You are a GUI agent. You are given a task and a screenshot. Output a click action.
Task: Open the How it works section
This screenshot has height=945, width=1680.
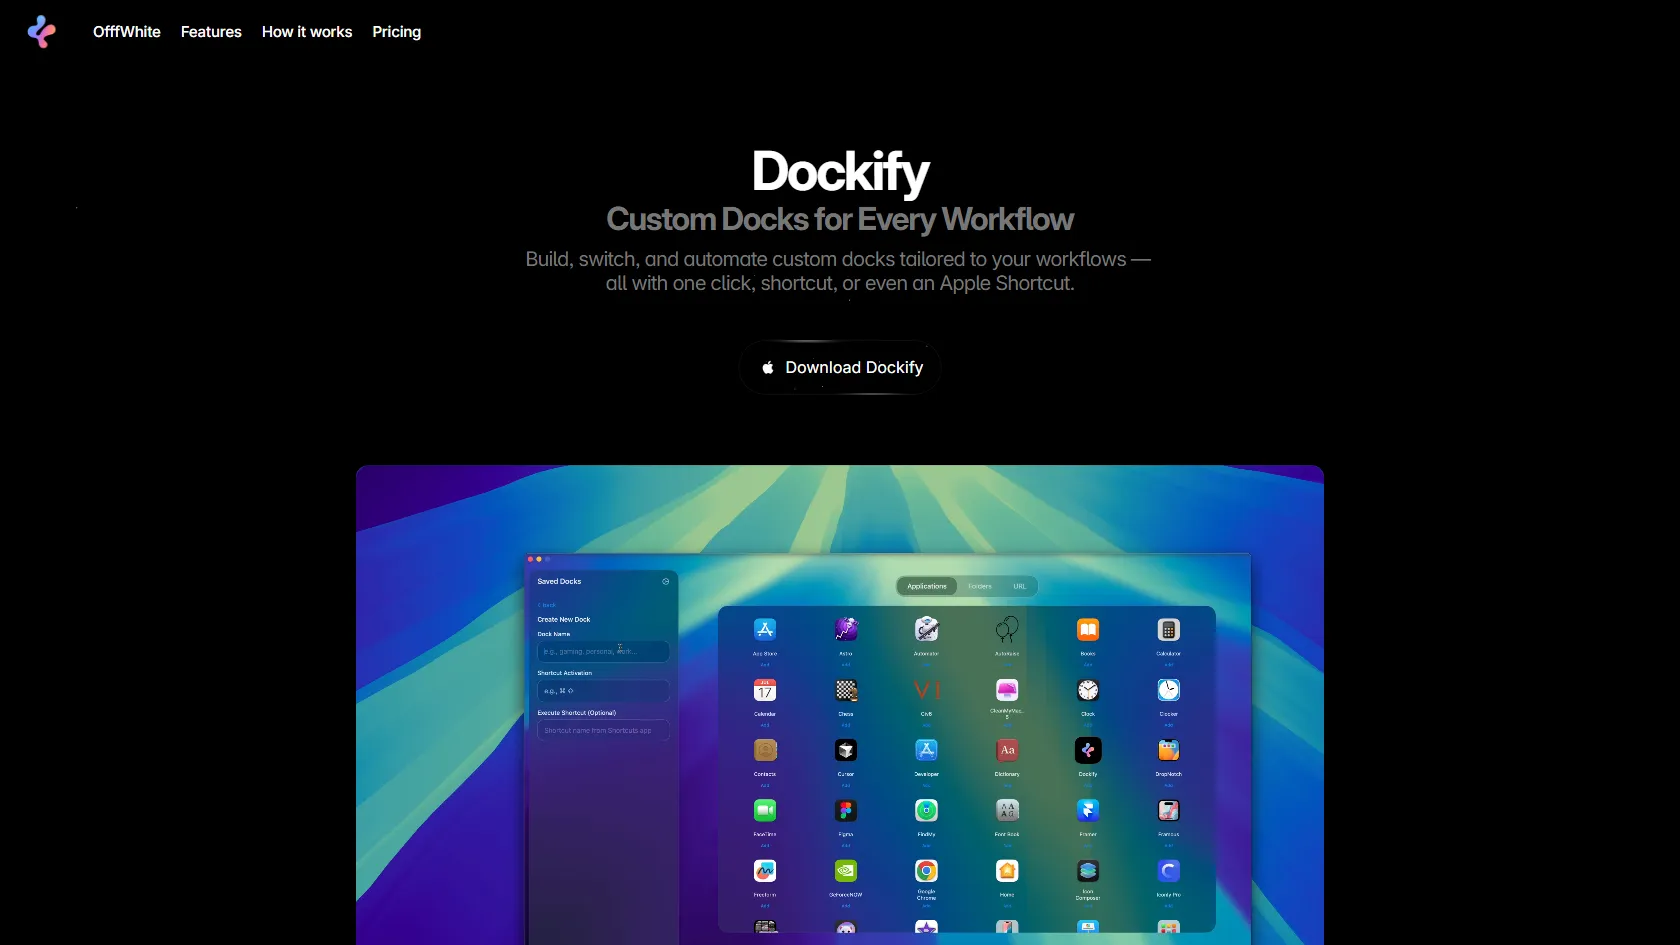[306, 32]
